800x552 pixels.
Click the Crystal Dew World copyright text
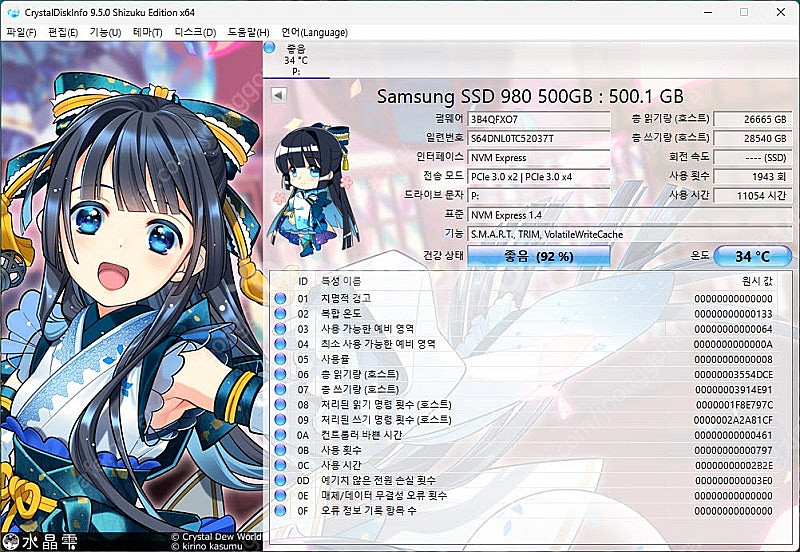[x=216, y=537]
